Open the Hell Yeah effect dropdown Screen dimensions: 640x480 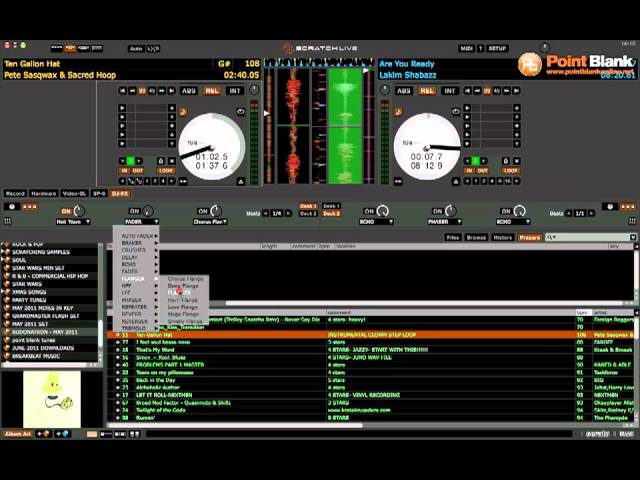pyautogui.click(x=73, y=222)
